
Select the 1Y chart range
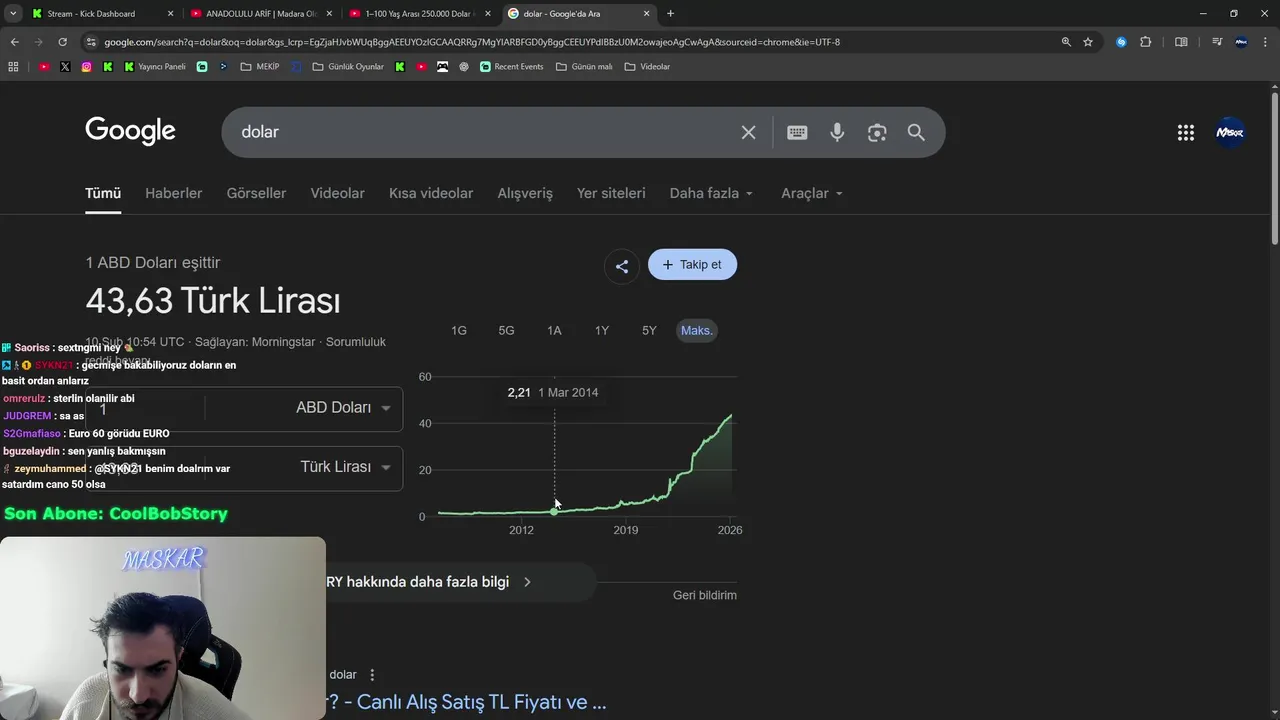point(602,330)
